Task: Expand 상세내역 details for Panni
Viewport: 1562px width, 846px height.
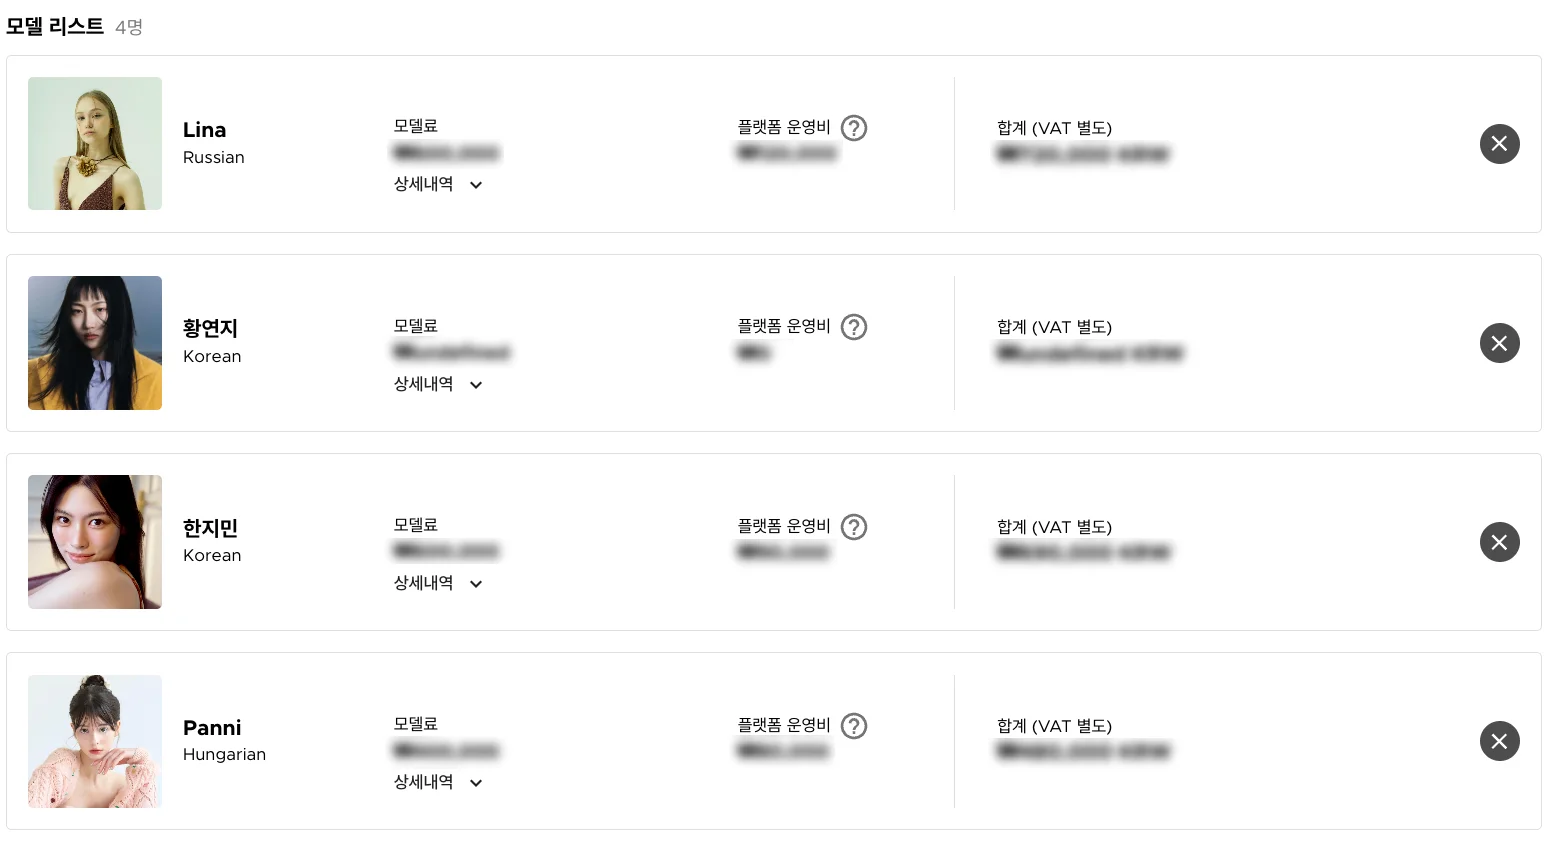Action: click(438, 783)
